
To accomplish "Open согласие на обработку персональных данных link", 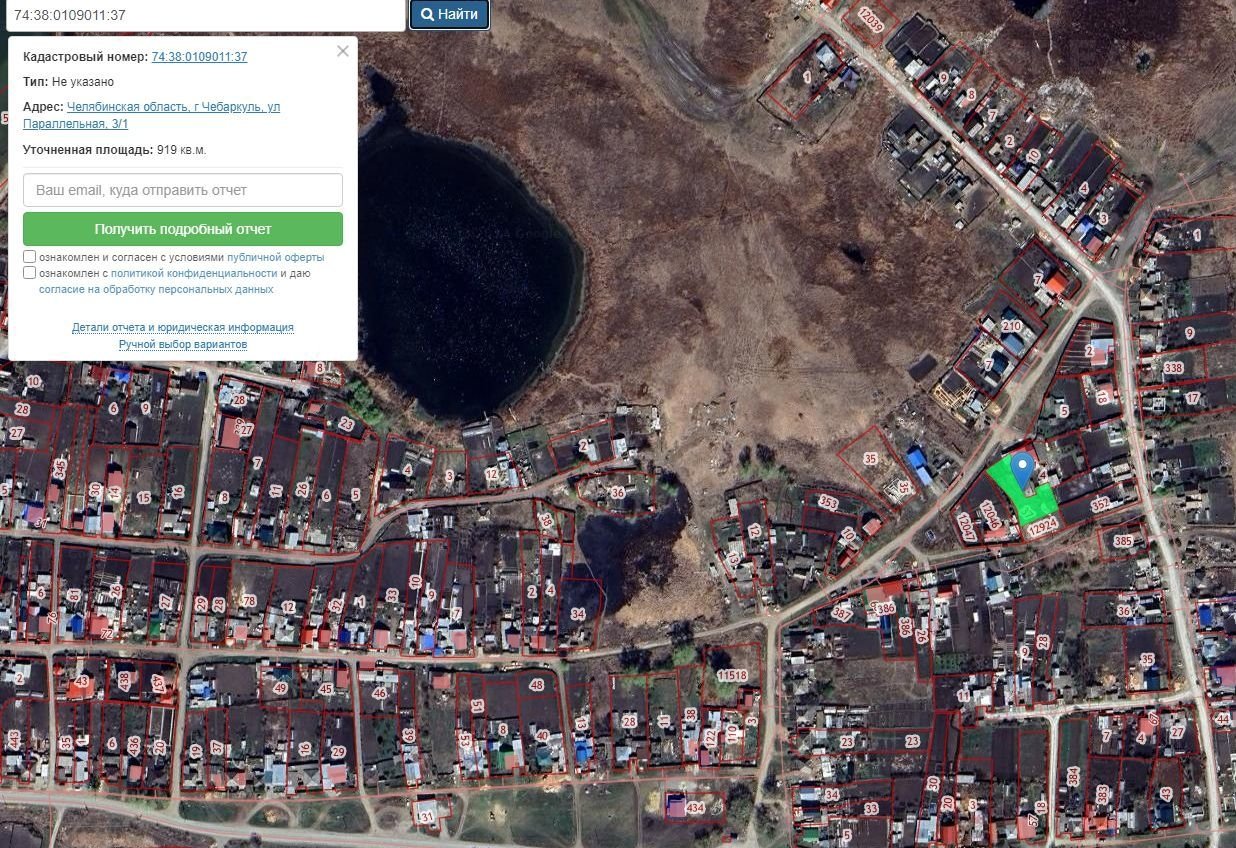I will pos(156,289).
